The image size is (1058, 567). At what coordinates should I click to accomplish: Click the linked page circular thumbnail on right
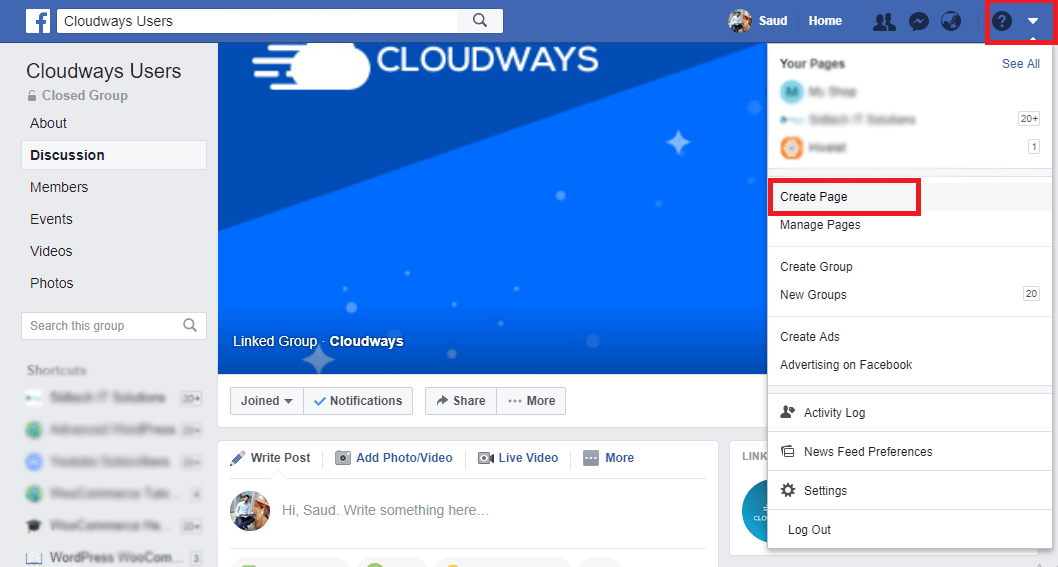tap(755, 511)
